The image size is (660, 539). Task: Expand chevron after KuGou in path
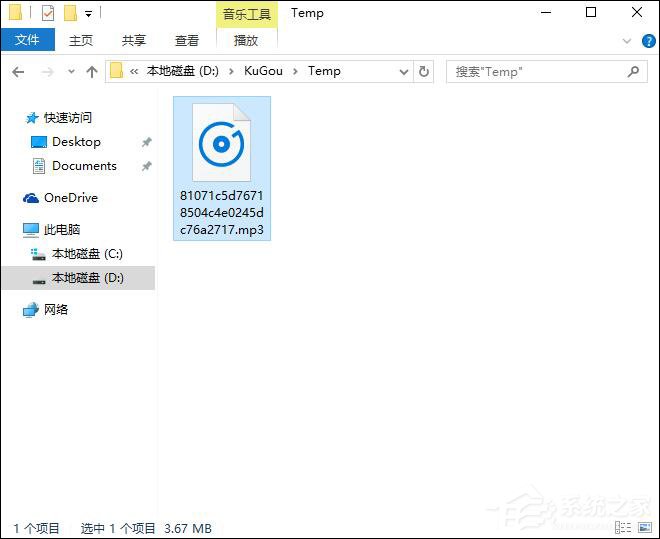click(x=295, y=72)
